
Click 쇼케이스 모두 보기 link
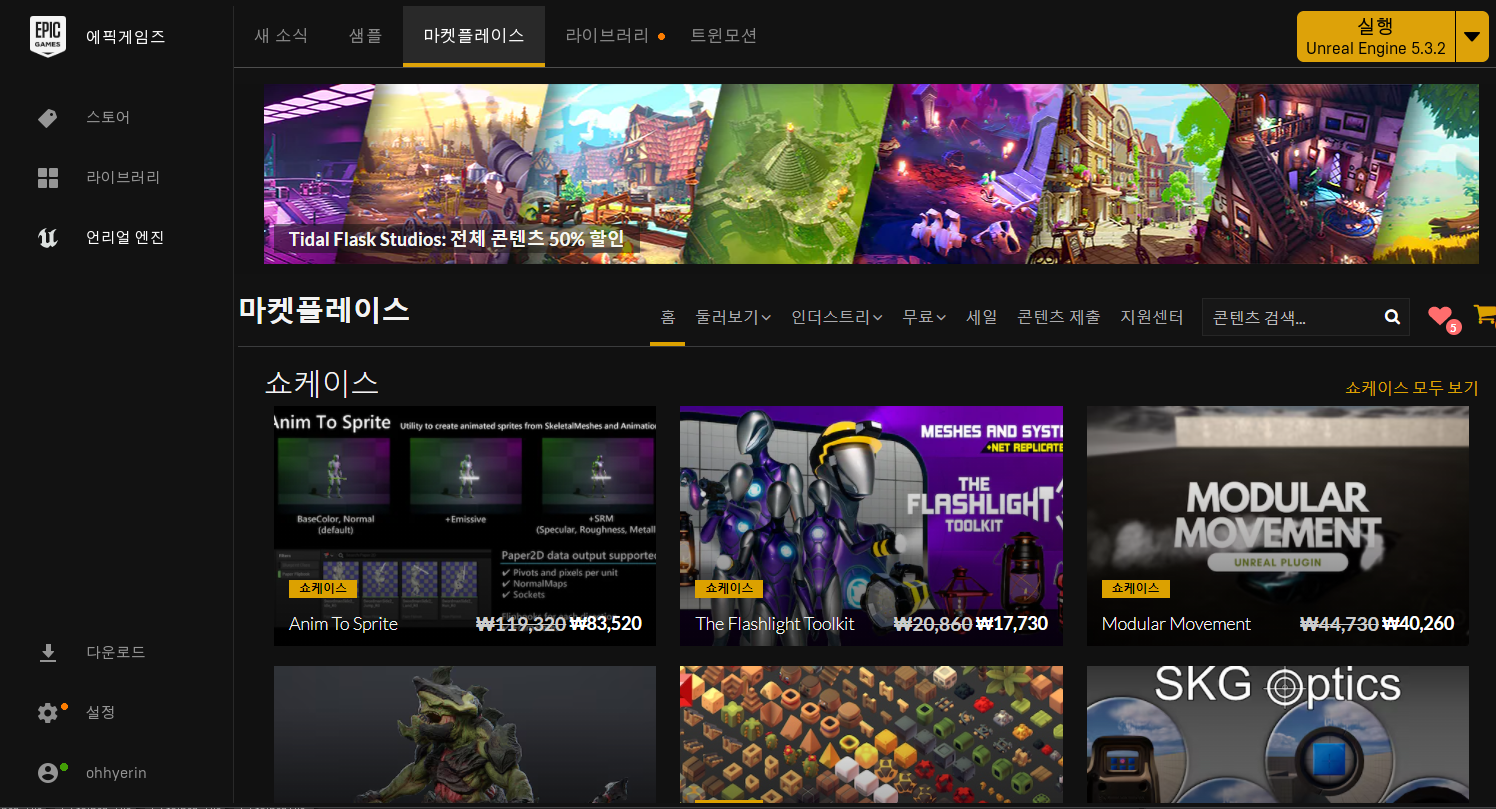[1411, 388]
